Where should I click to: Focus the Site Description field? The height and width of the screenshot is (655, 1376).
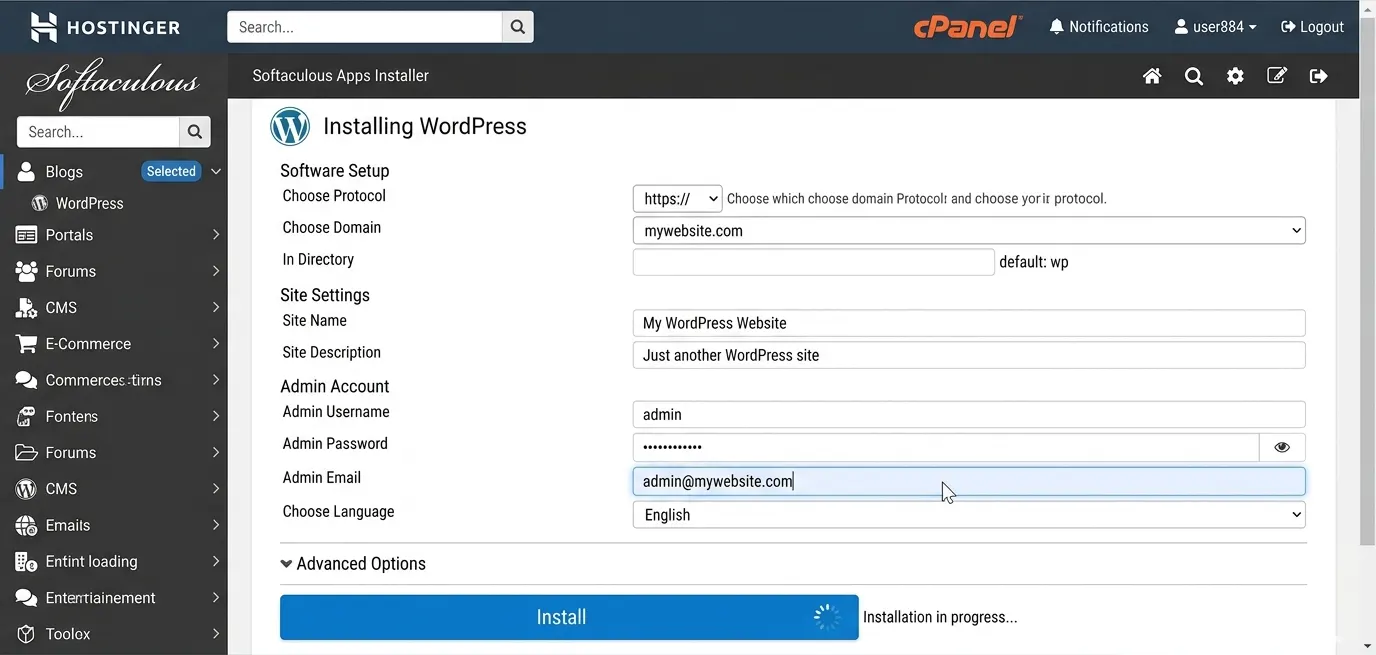(x=969, y=355)
